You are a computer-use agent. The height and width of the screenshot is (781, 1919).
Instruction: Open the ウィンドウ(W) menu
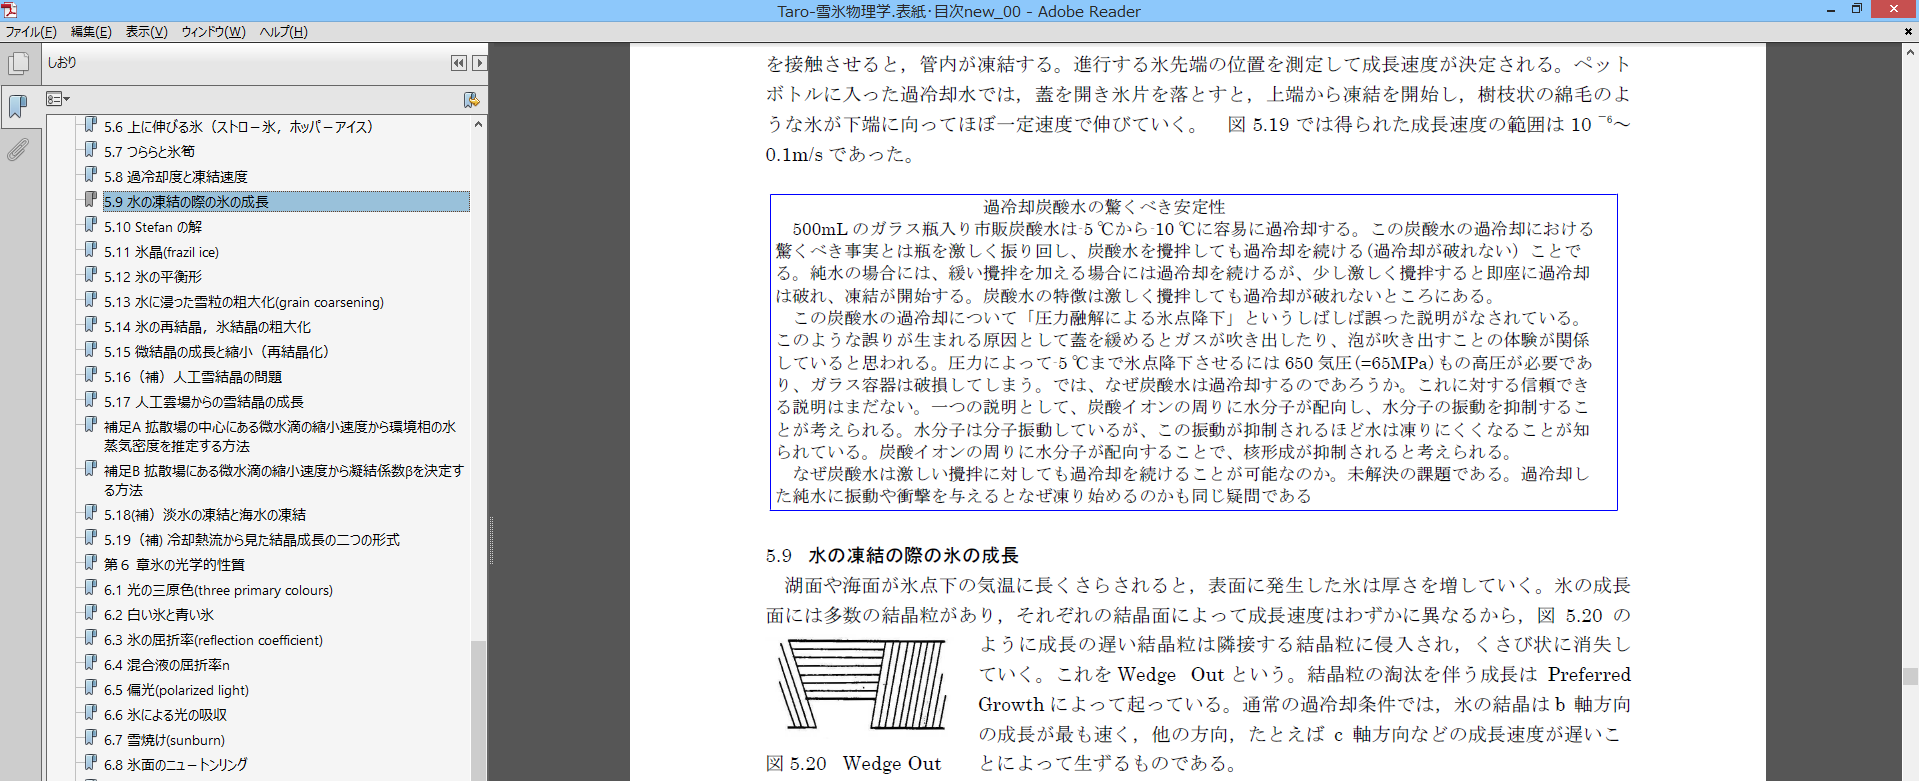click(213, 32)
